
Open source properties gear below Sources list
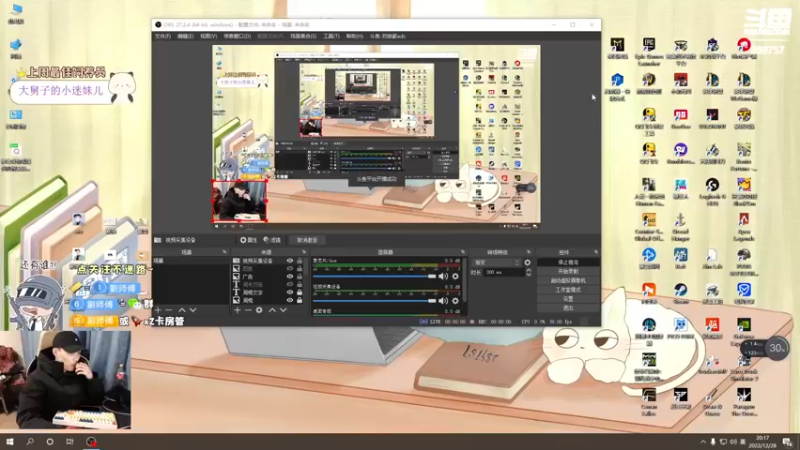tap(259, 310)
